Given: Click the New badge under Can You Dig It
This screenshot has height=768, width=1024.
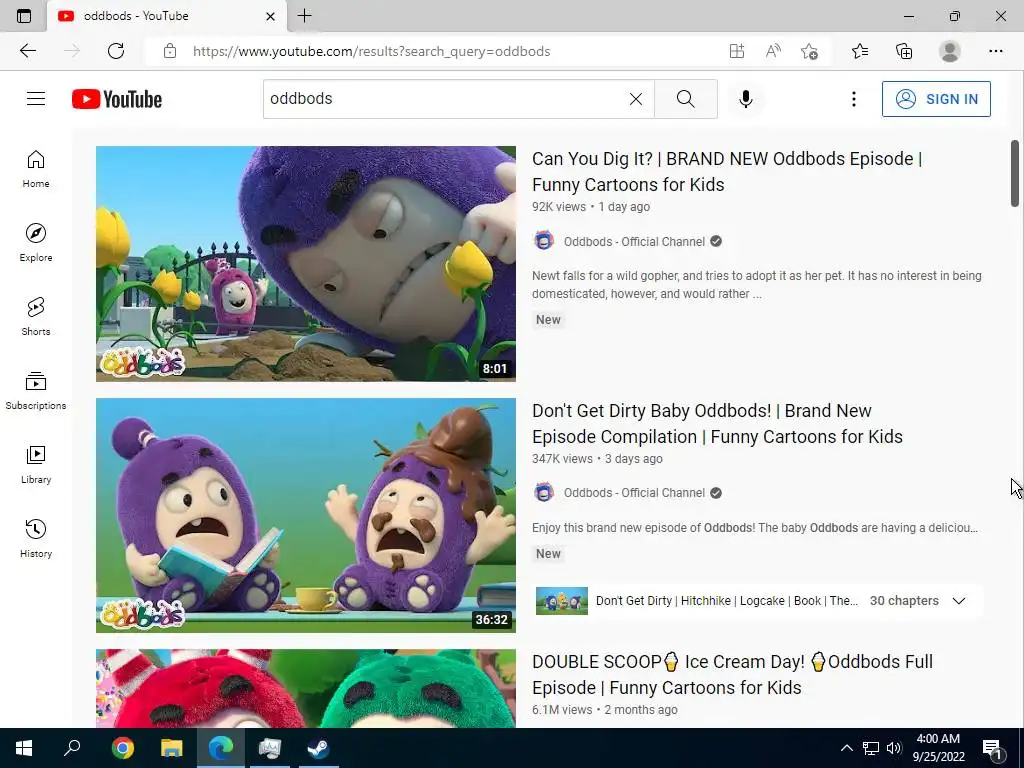Looking at the screenshot, I should point(548,319).
